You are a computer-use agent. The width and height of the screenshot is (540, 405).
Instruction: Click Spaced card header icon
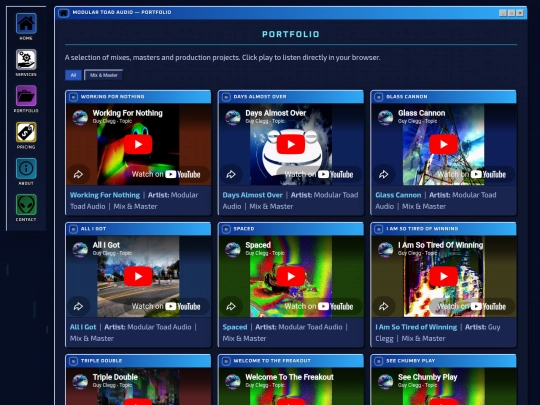click(226, 229)
